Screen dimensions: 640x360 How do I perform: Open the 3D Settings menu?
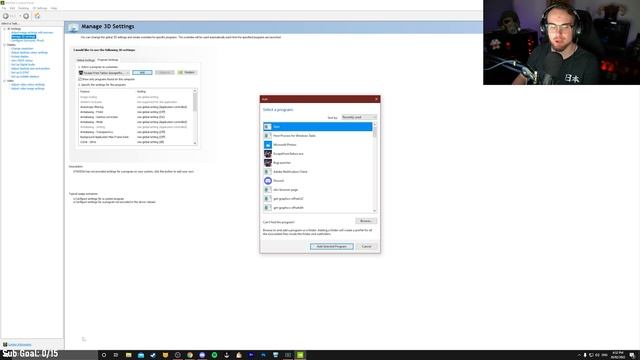pos(40,8)
